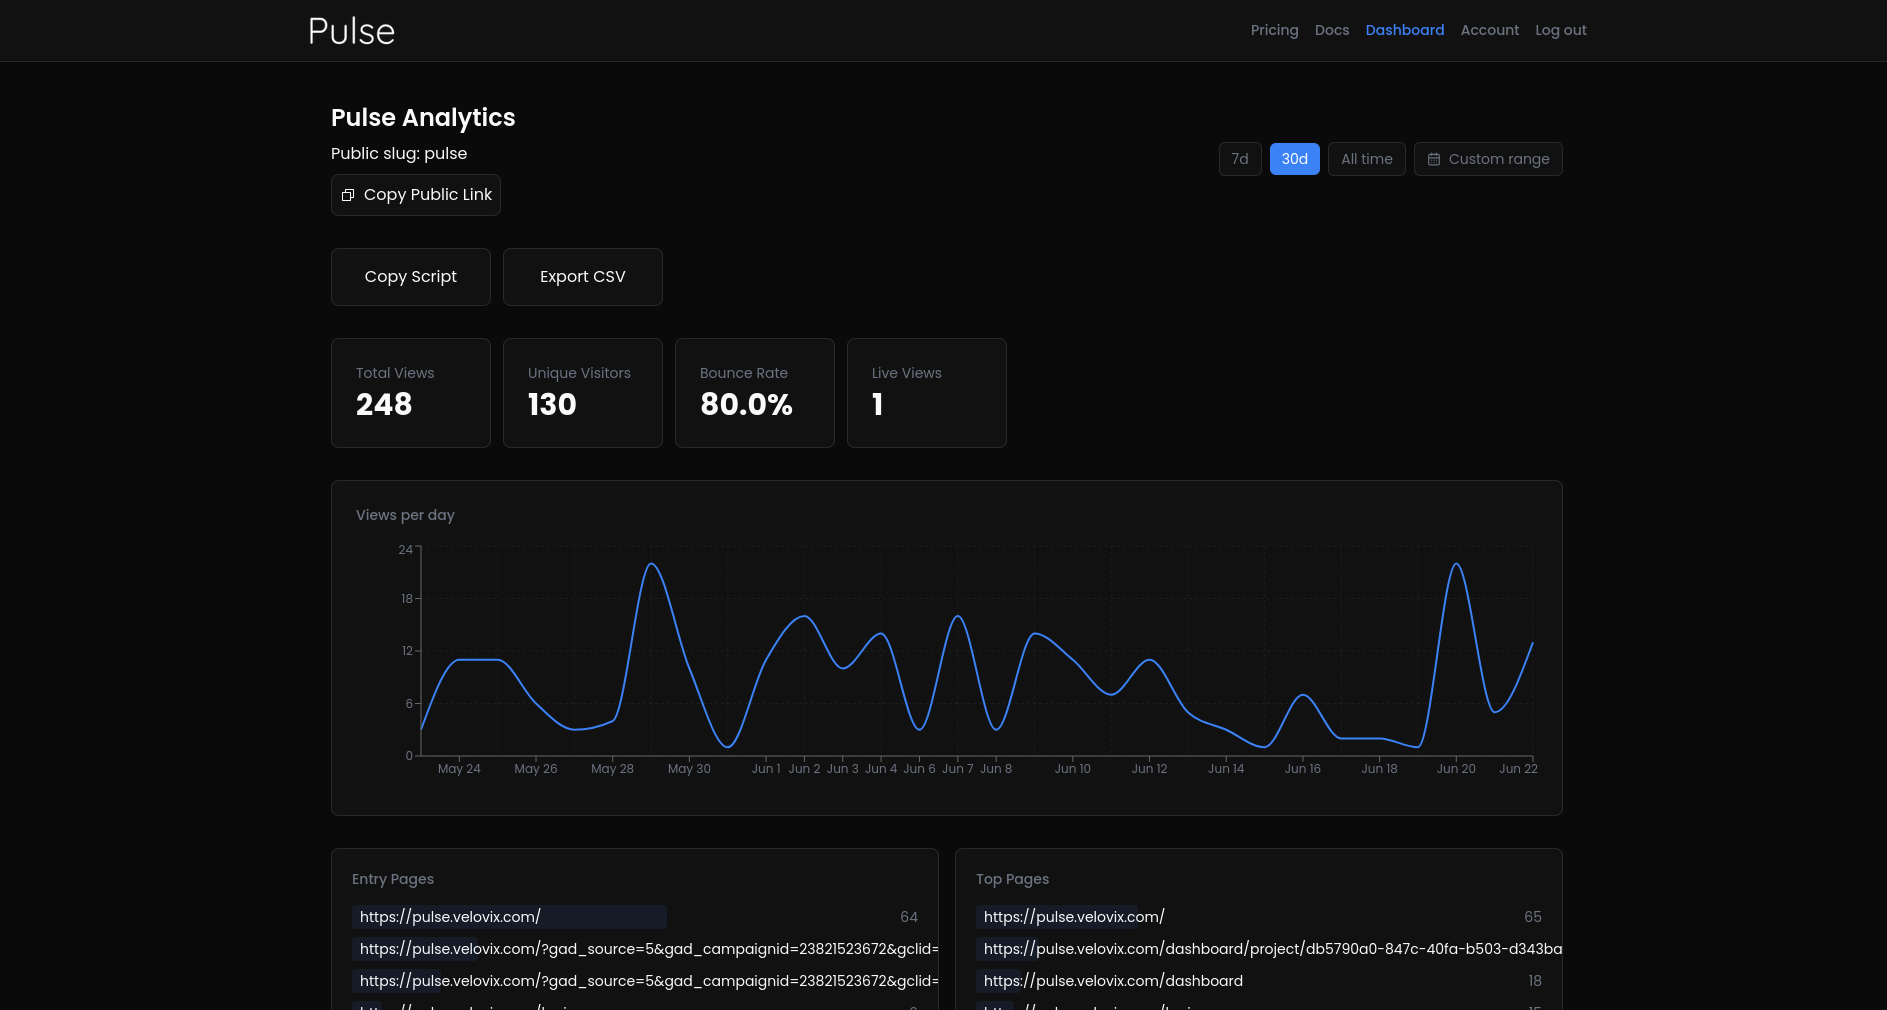Select the Live Views card
This screenshot has width=1887, height=1010.
[927, 393]
